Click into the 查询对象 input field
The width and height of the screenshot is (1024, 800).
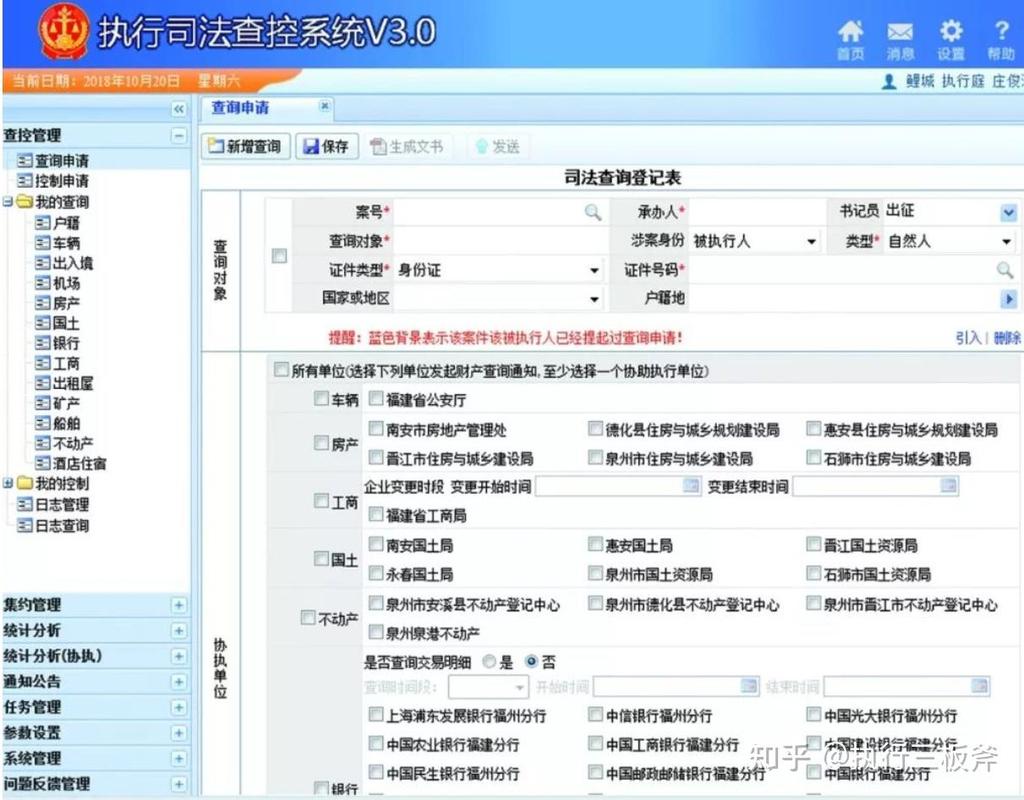(500, 241)
